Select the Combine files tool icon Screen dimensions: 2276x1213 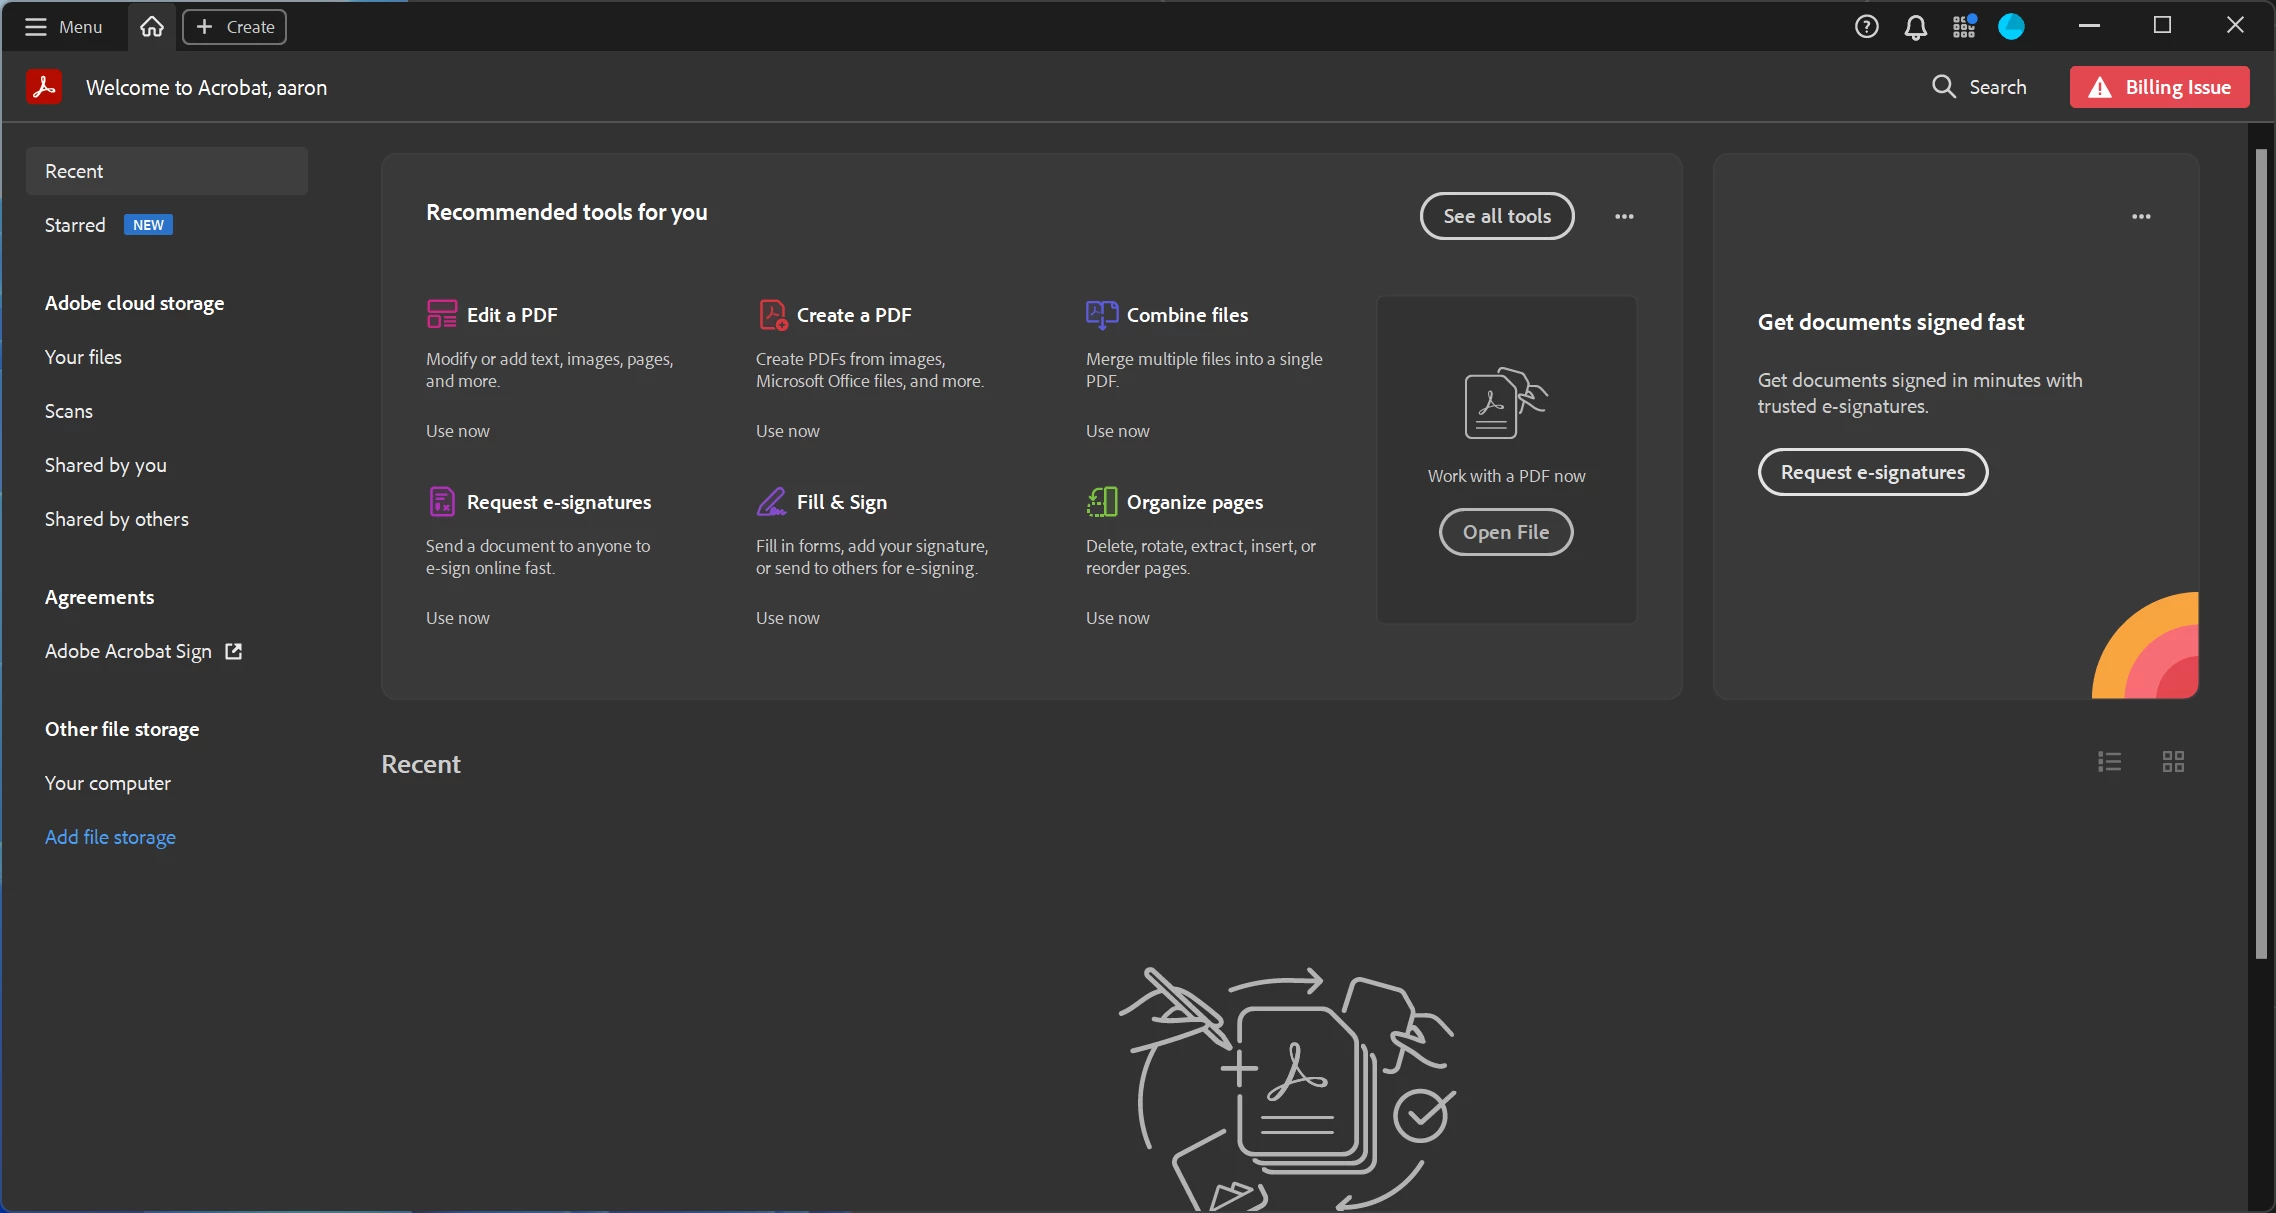click(1101, 314)
